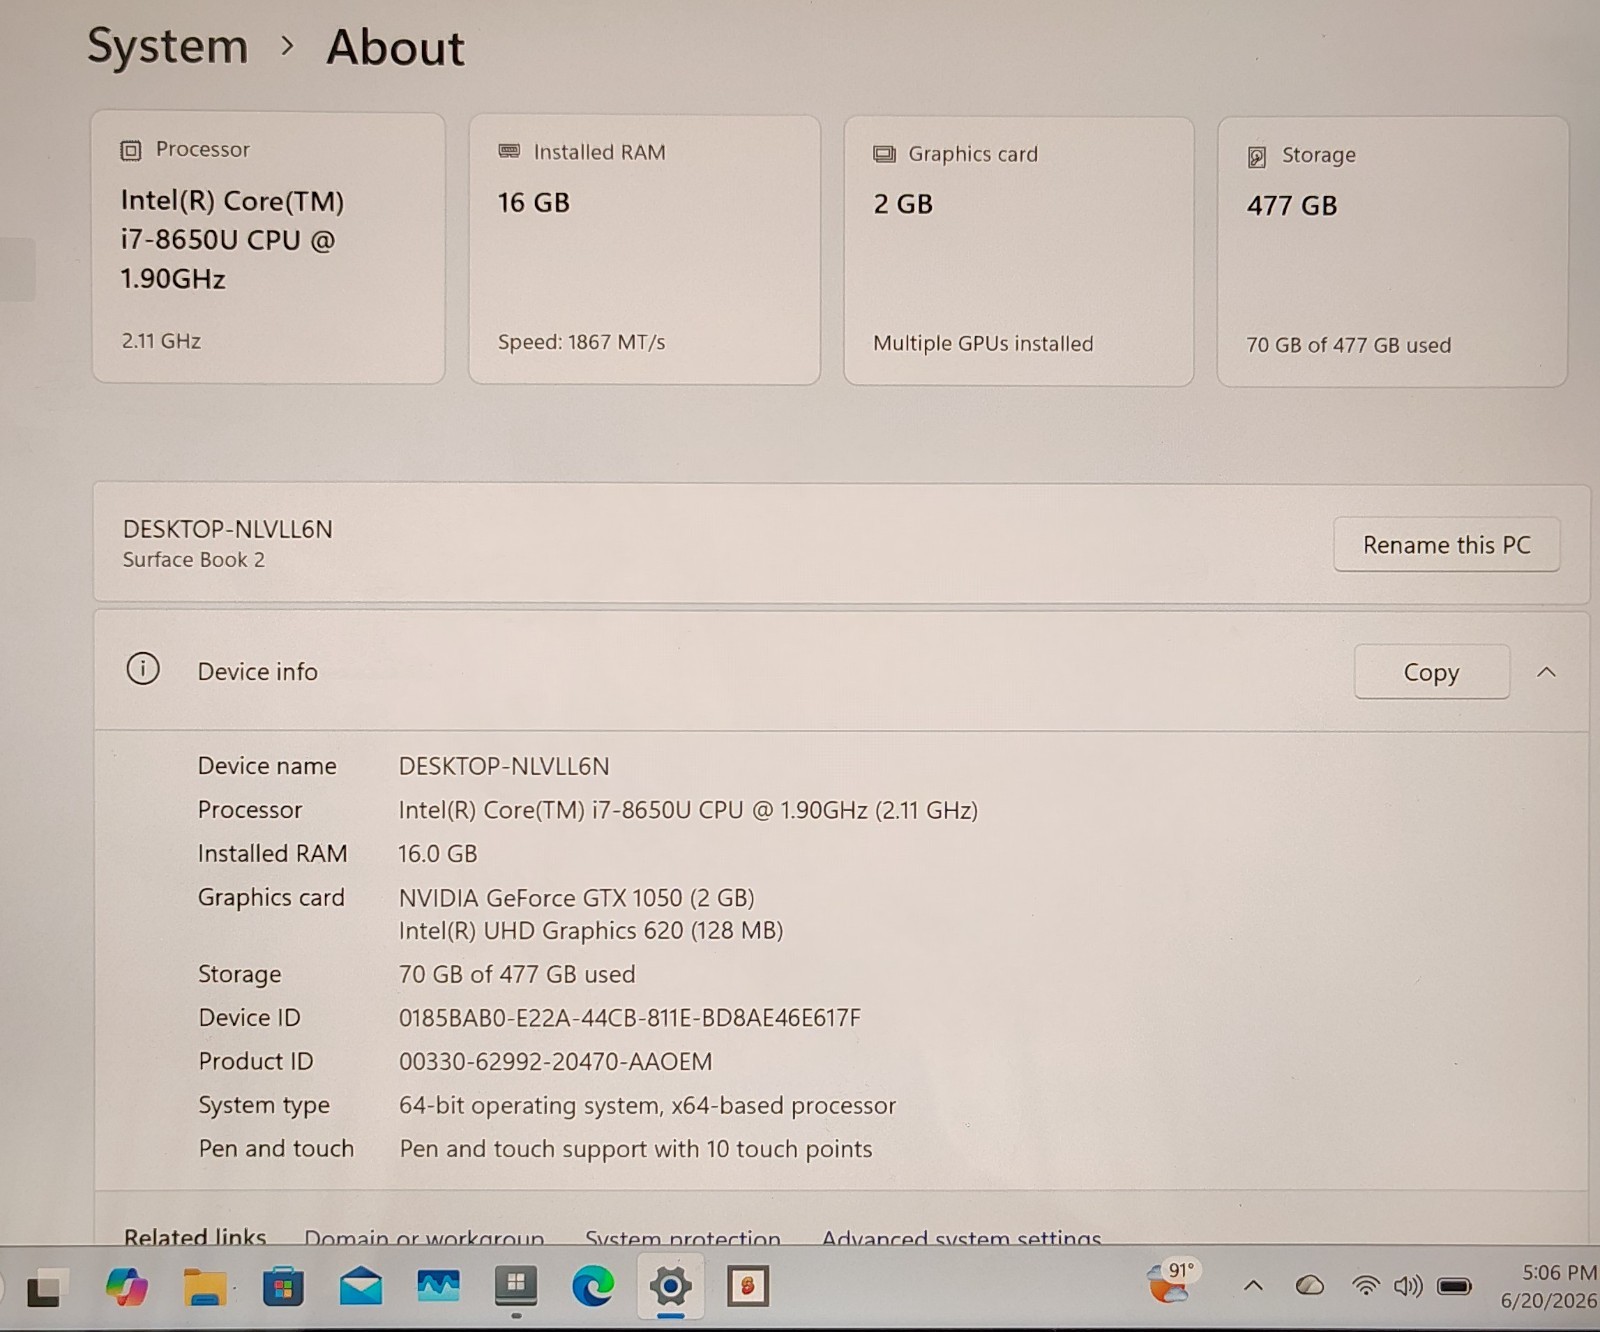Copy the device info

coord(1431,672)
